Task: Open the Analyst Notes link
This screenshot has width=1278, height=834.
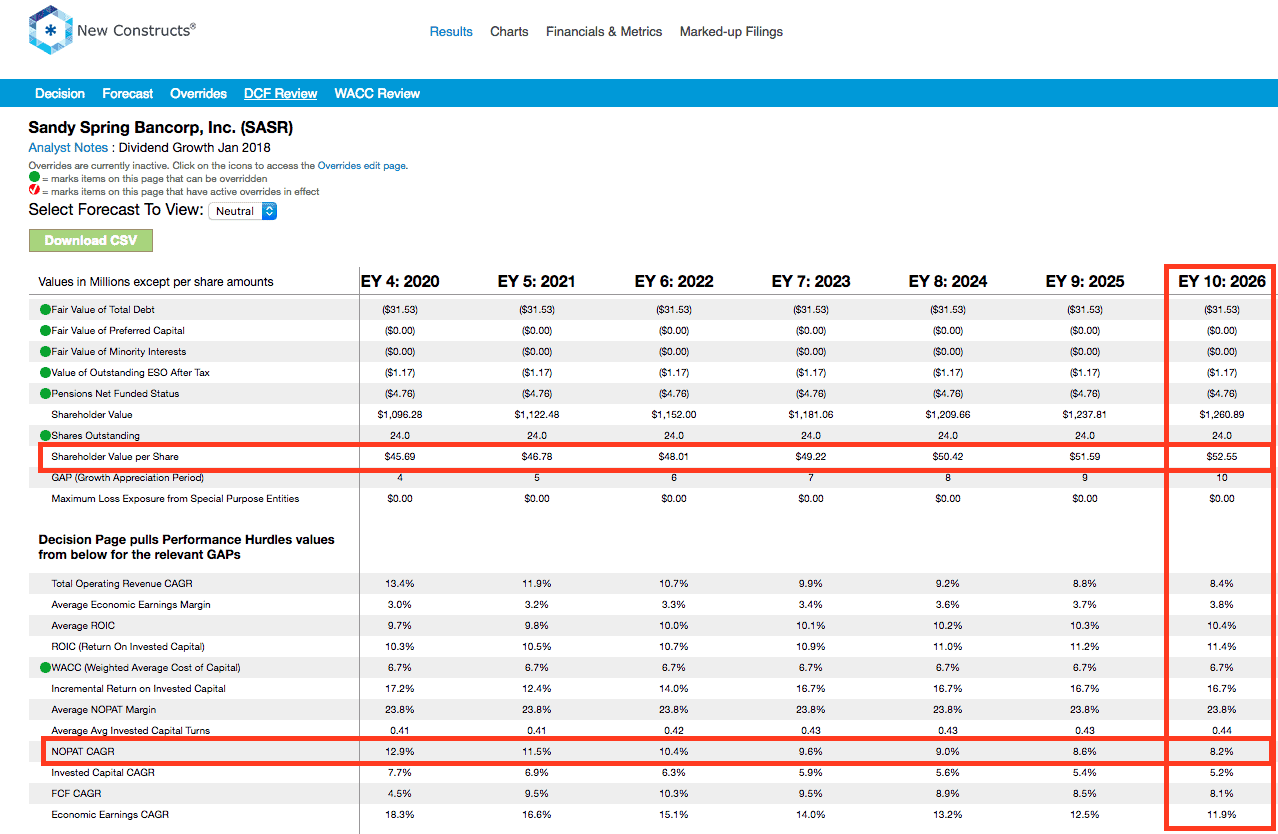Action: click(x=68, y=148)
